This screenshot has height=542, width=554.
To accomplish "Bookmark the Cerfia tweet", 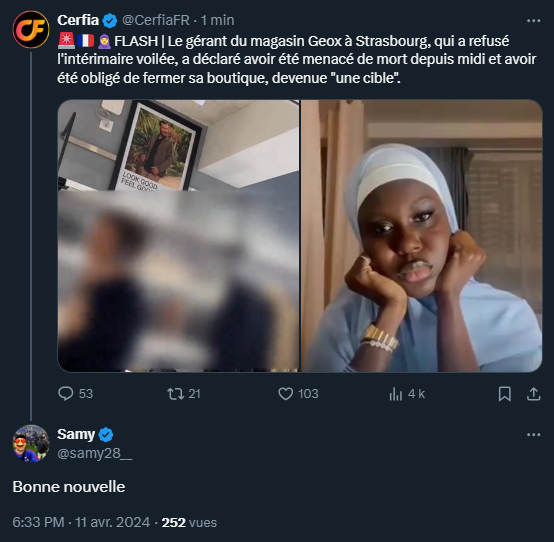I will (x=505, y=394).
